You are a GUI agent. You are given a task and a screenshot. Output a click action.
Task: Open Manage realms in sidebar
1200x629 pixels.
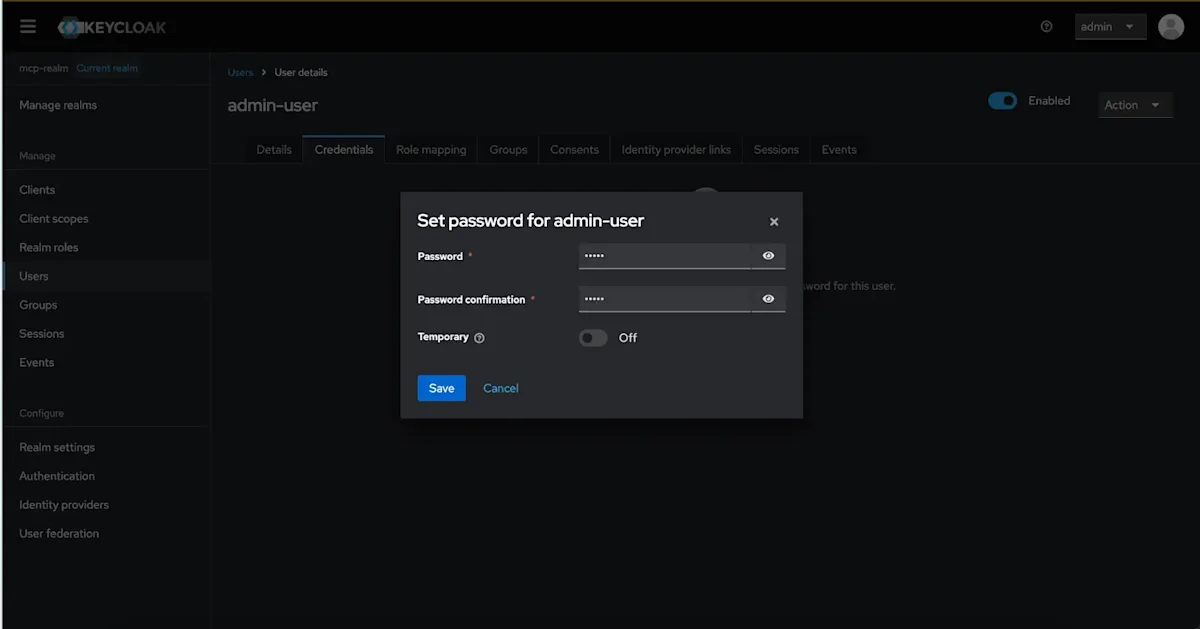105,105
